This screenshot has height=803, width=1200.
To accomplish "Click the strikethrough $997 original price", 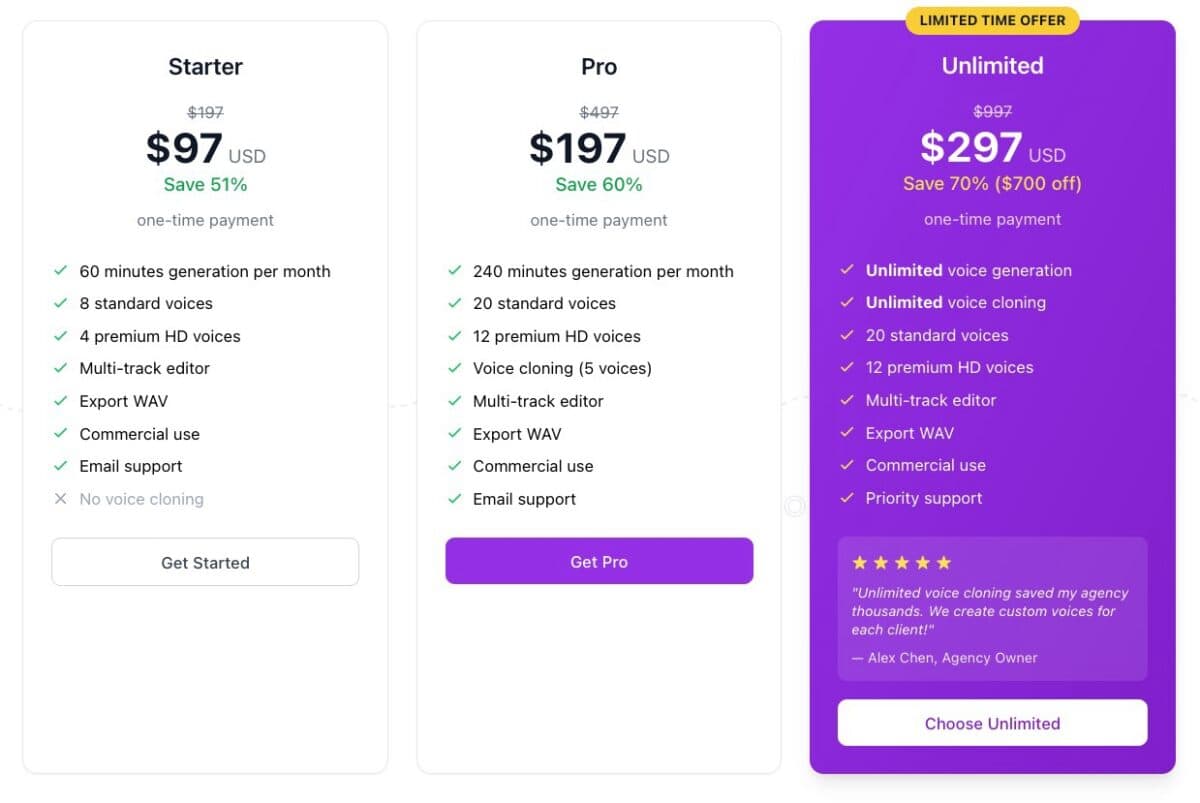I will 992,111.
